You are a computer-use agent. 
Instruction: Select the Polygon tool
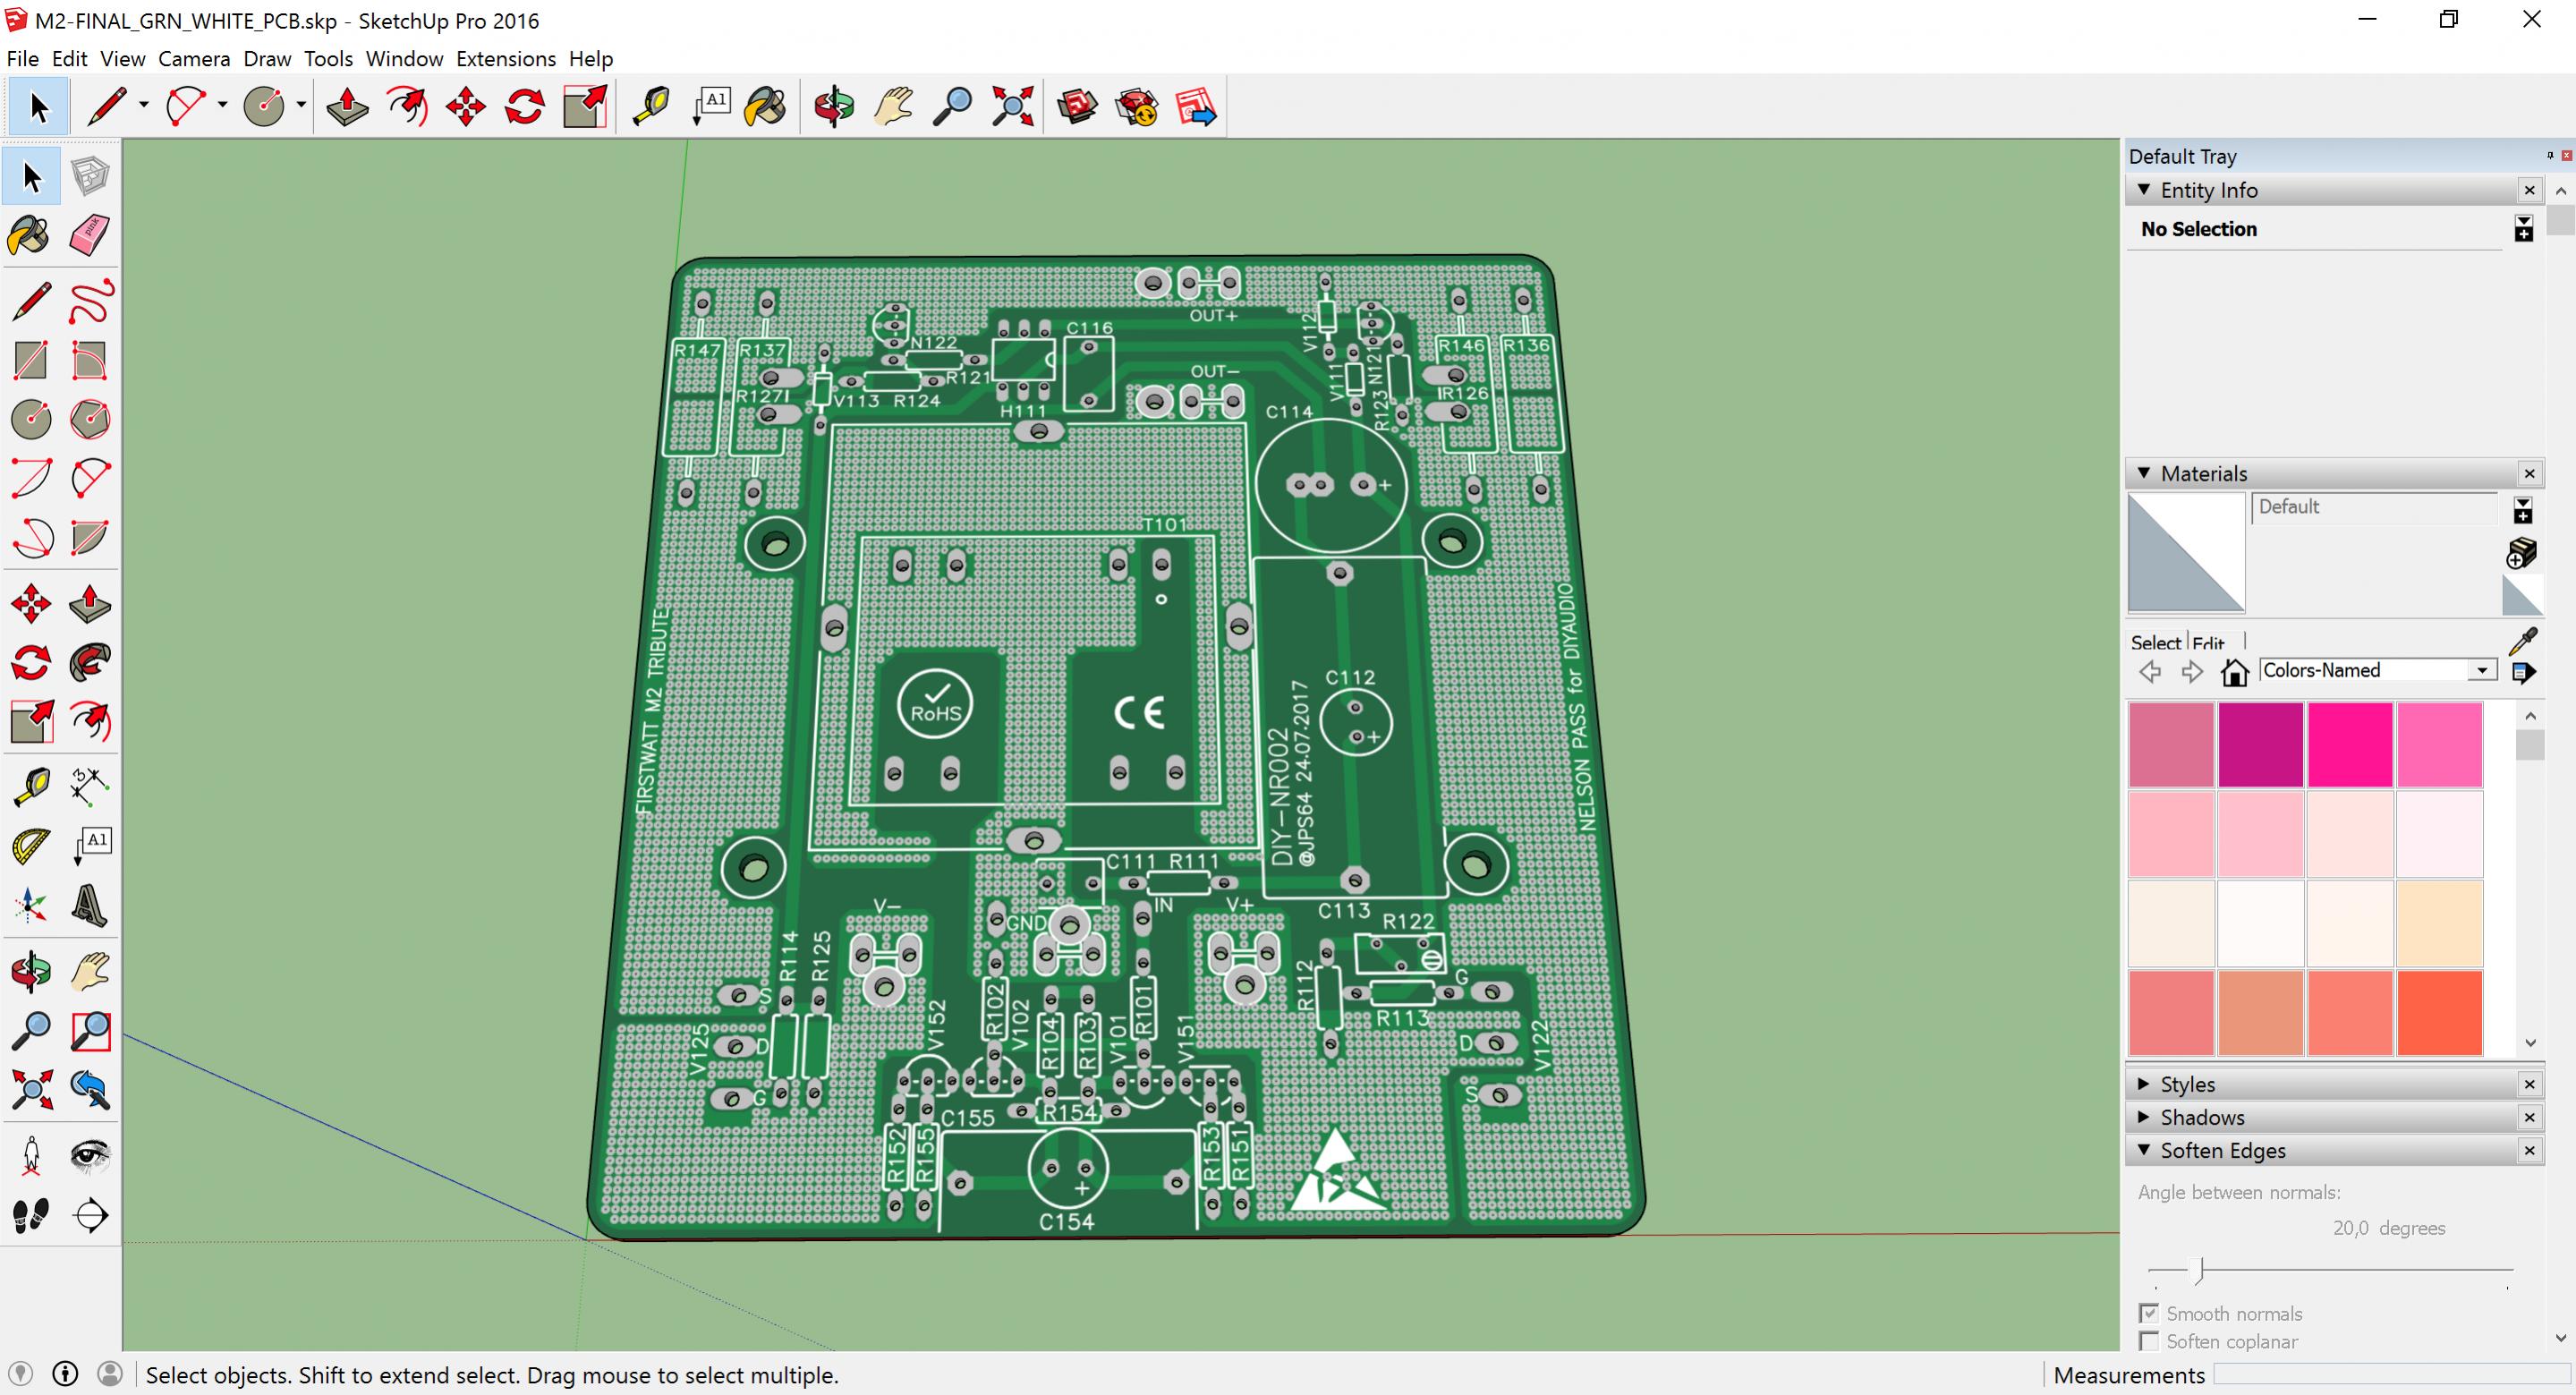pyautogui.click(x=90, y=420)
